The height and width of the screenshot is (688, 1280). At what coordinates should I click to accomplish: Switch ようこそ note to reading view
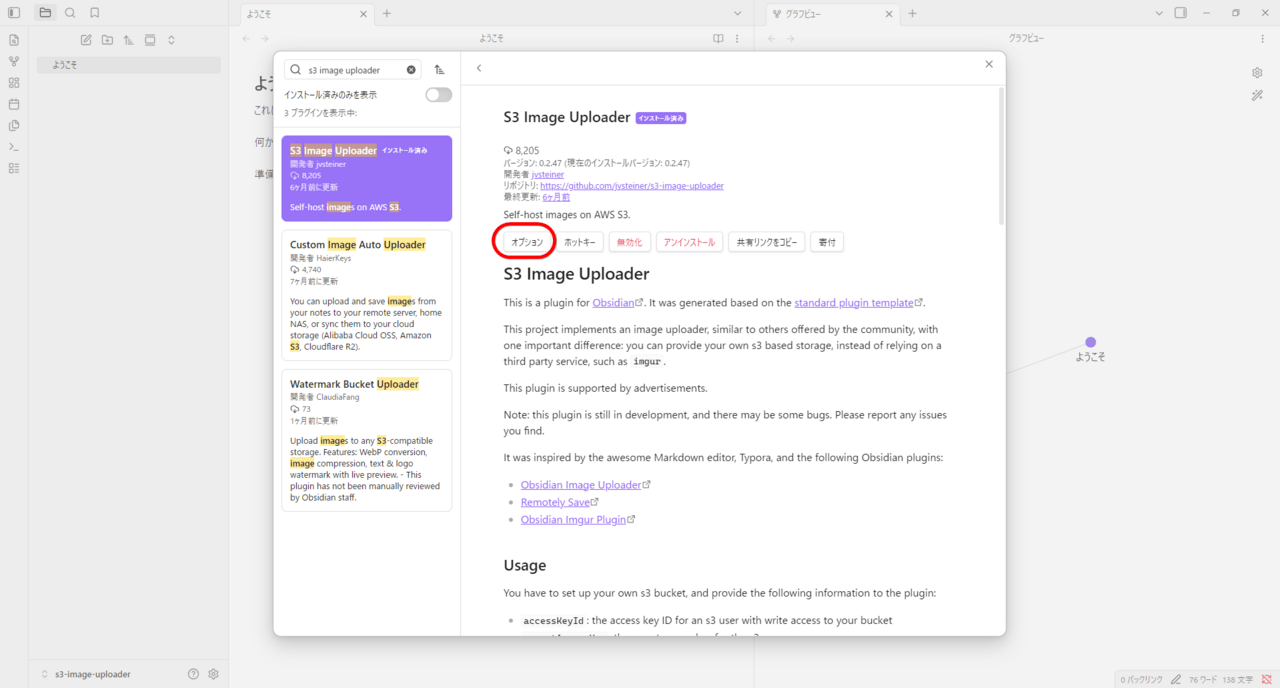click(718, 39)
